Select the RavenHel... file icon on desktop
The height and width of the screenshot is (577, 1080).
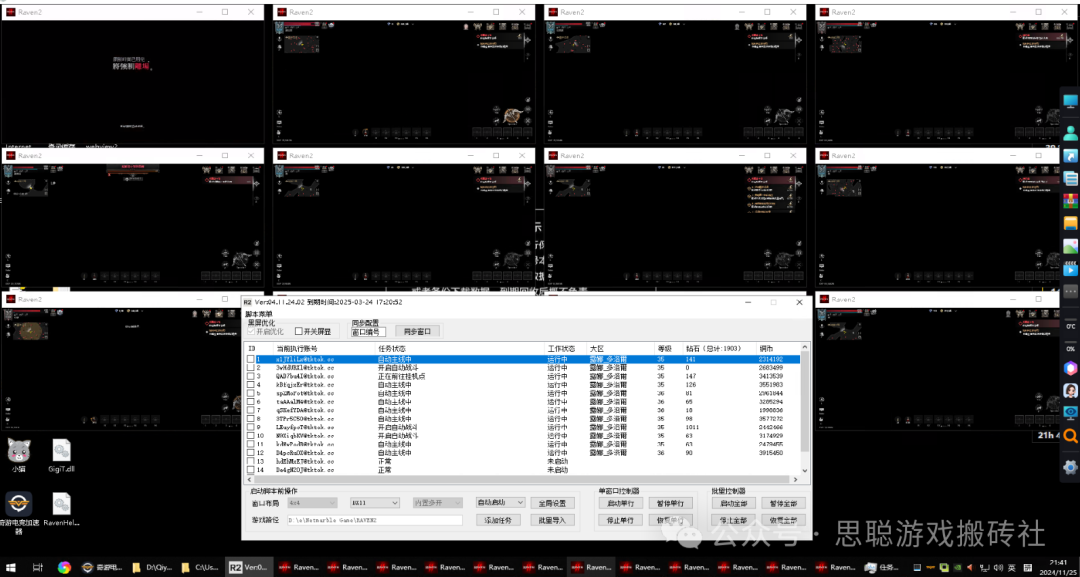(x=61, y=505)
